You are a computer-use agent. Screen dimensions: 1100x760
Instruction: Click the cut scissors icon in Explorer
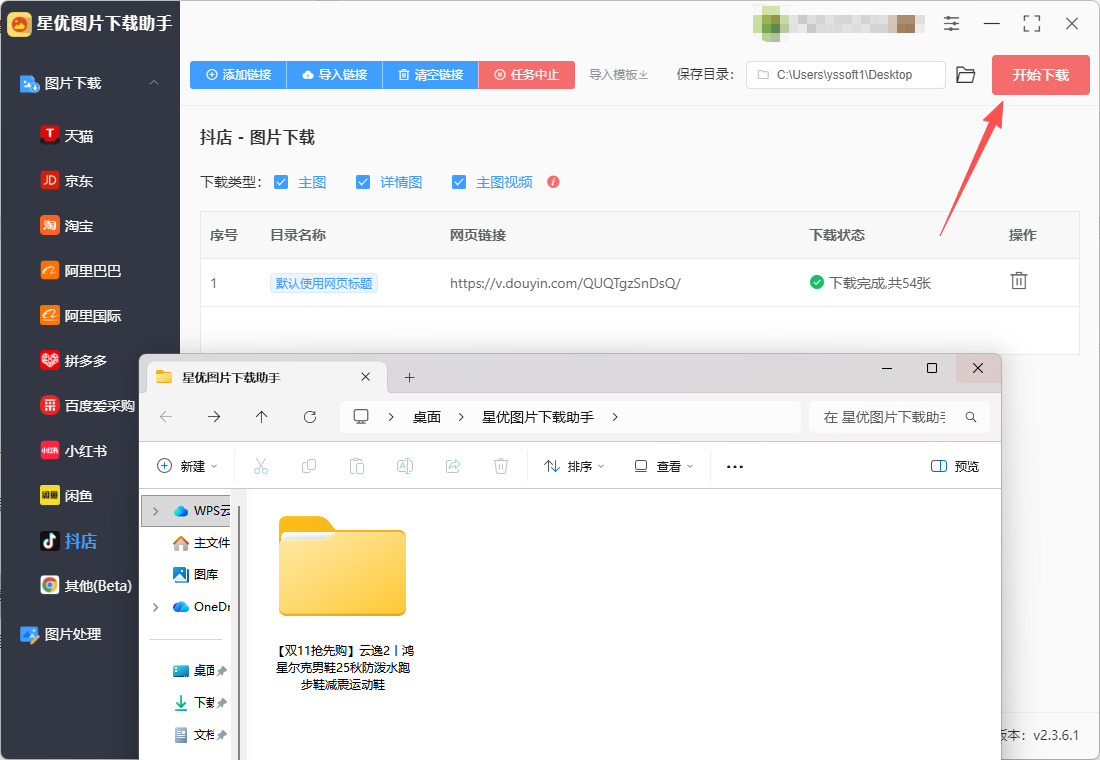(261, 466)
